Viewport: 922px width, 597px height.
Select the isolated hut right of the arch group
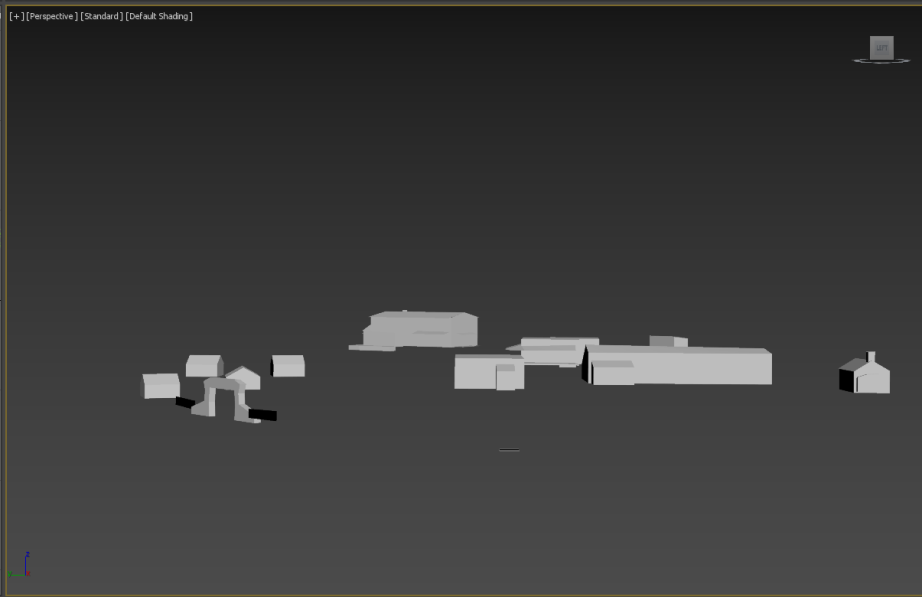[289, 366]
